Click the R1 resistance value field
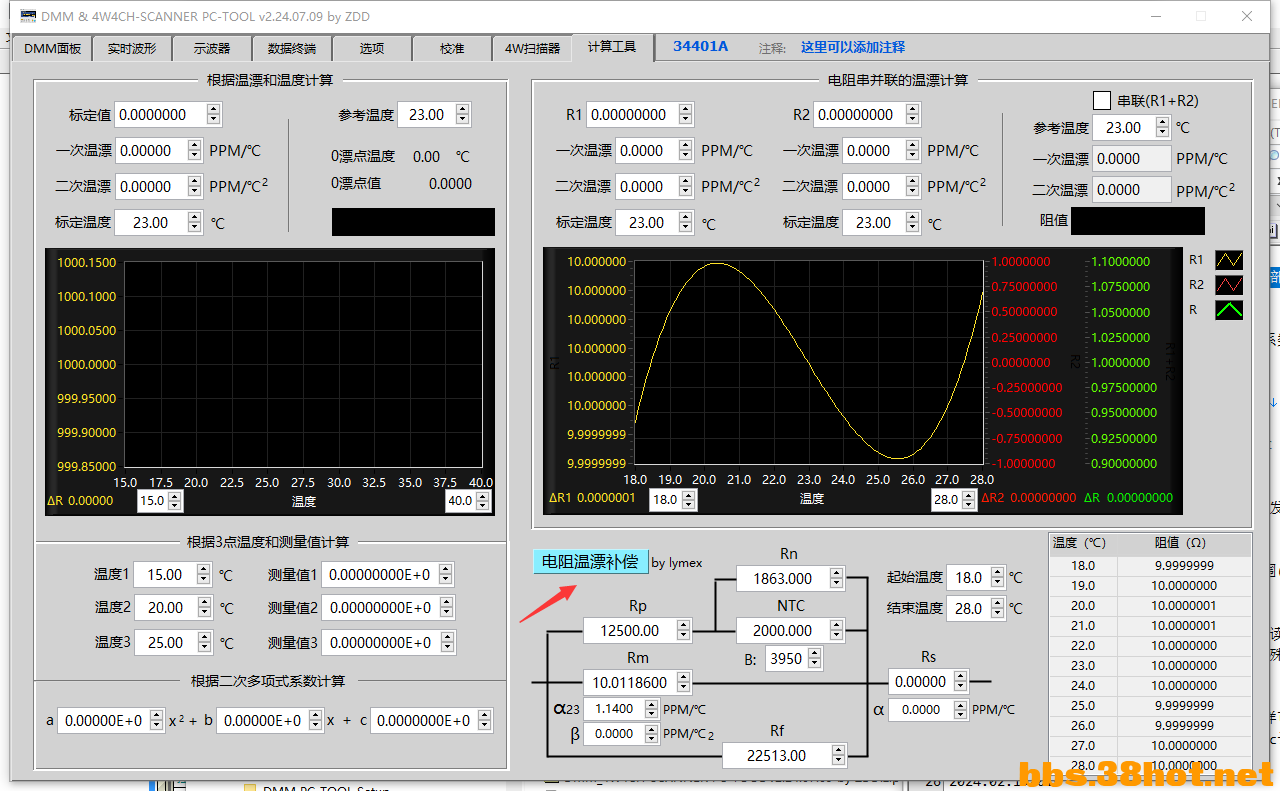Screen dimensions: 1280x791 pos(631,115)
